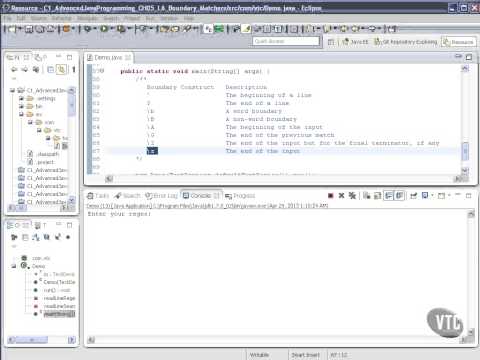480x360 pixels.
Task: Open the Git Repository Exploring perspective
Action: click(x=406, y=42)
